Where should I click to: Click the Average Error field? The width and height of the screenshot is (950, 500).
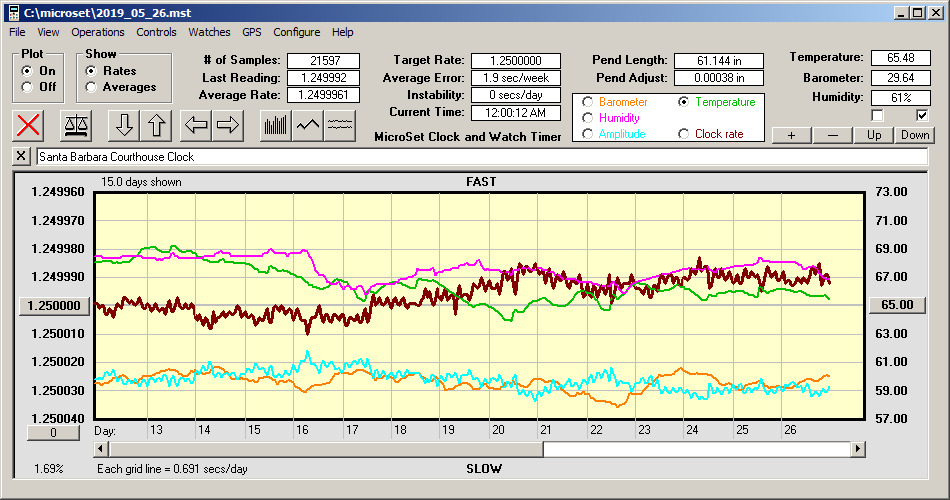pyautogui.click(x=516, y=78)
